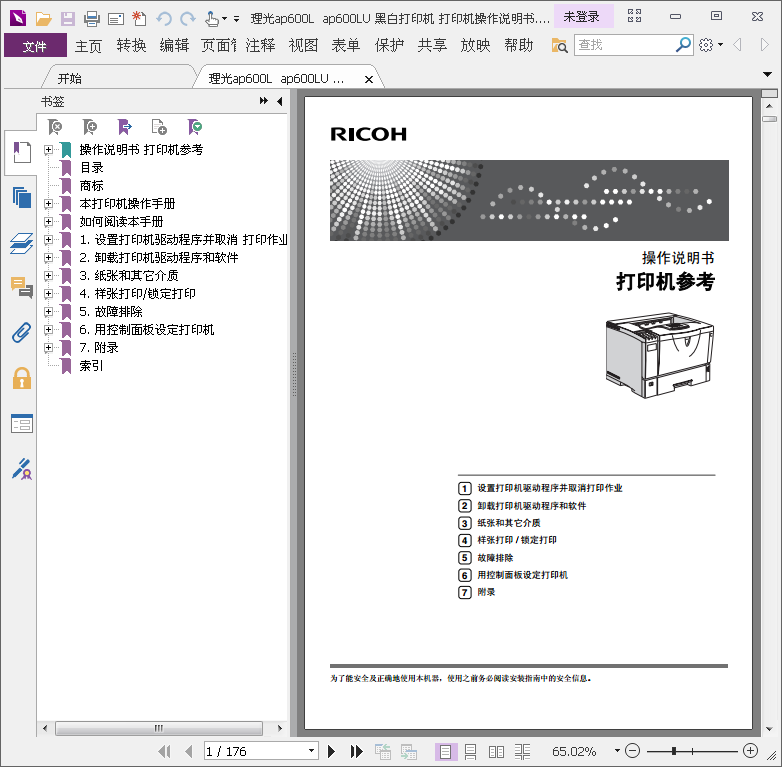The height and width of the screenshot is (767, 782).
Task: Click the set bookmark destination icon
Action: (125, 127)
